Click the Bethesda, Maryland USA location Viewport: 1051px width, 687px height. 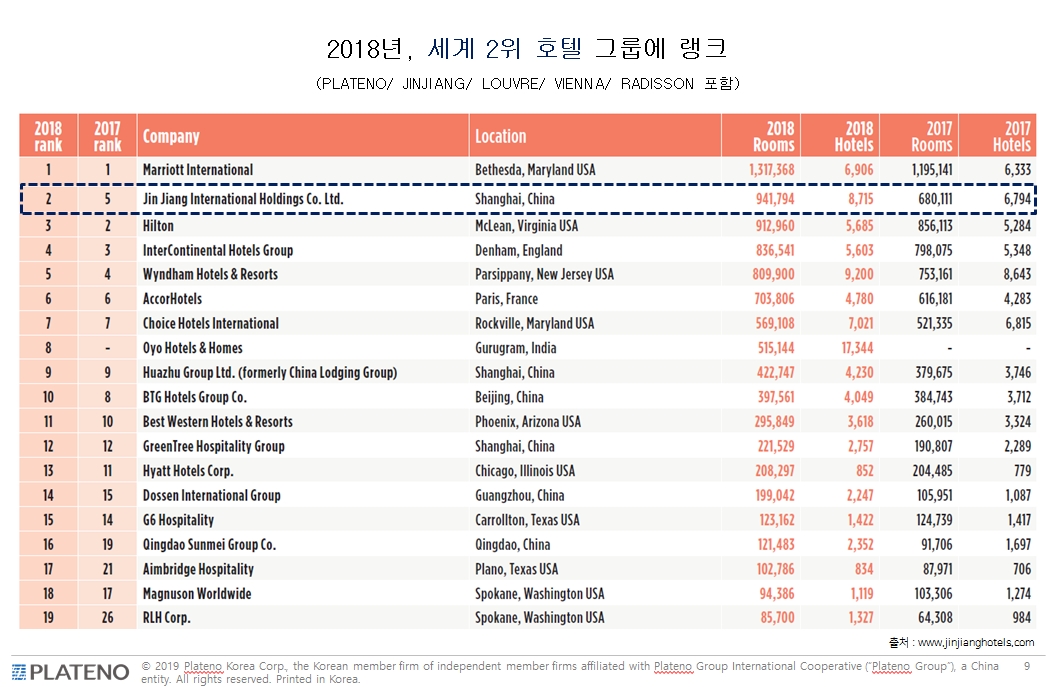(x=535, y=170)
